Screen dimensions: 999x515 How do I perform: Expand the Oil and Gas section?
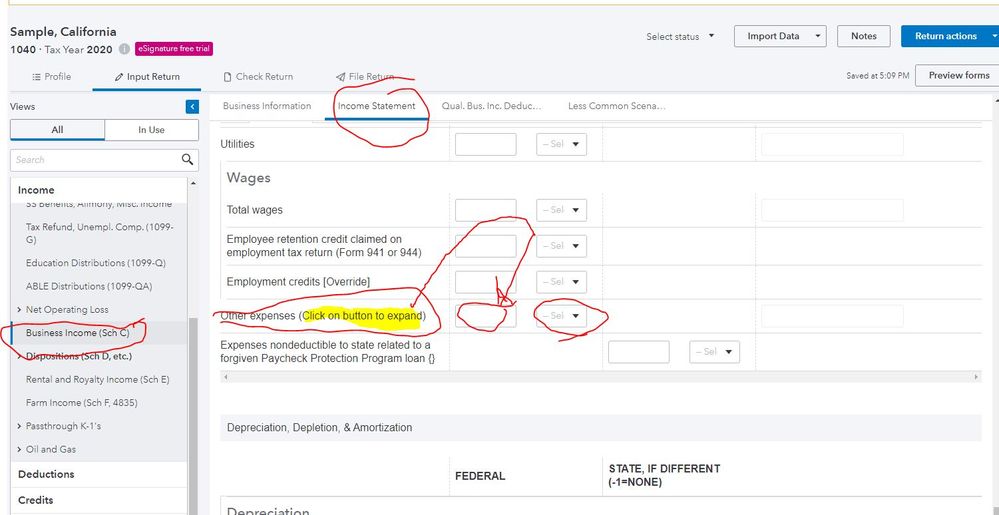click(x=20, y=450)
